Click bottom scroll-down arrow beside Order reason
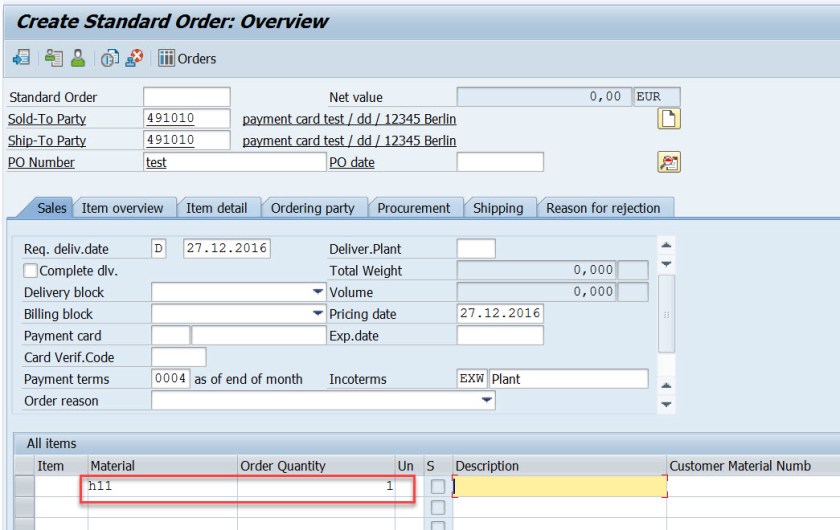This screenshot has width=840, height=530. (666, 404)
